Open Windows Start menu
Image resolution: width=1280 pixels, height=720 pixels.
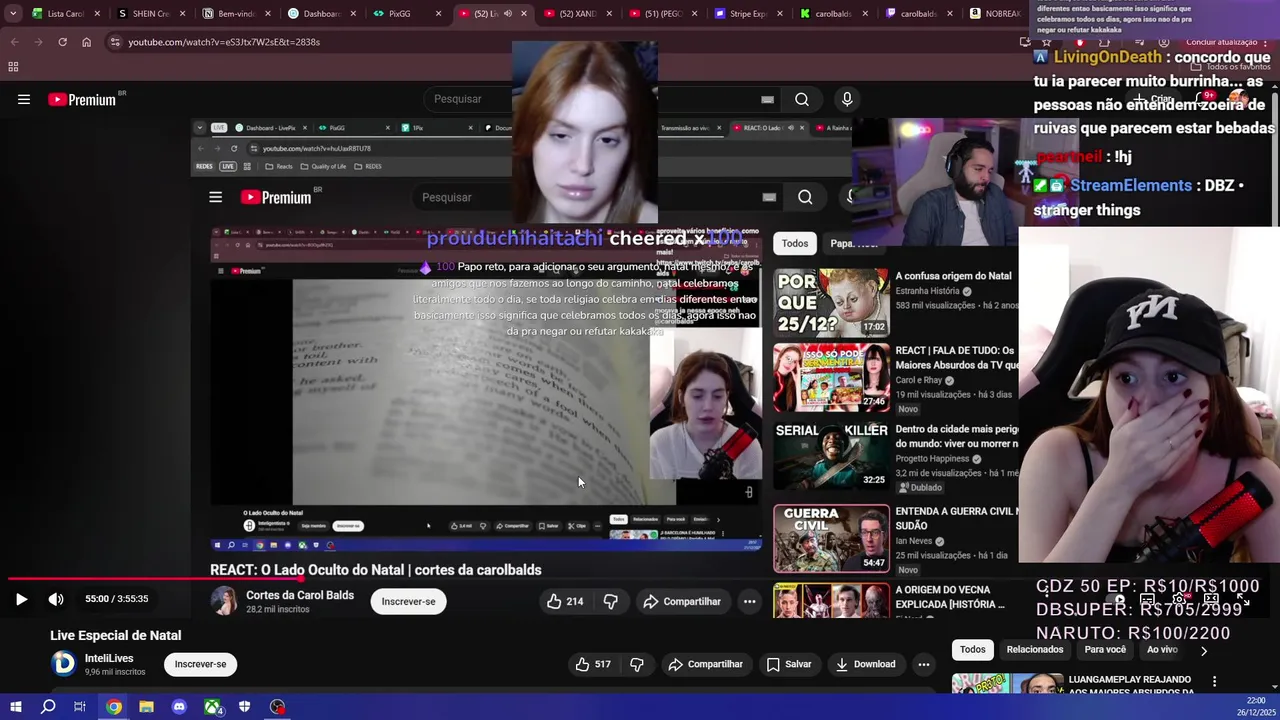point(15,707)
